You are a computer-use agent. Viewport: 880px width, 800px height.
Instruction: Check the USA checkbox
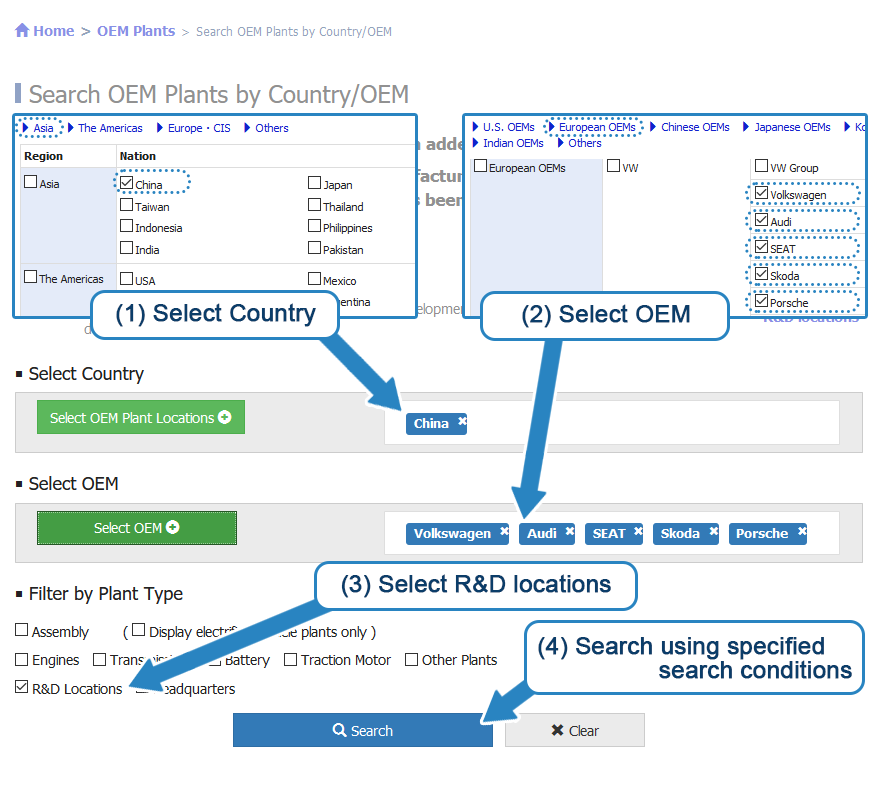[x=126, y=279]
